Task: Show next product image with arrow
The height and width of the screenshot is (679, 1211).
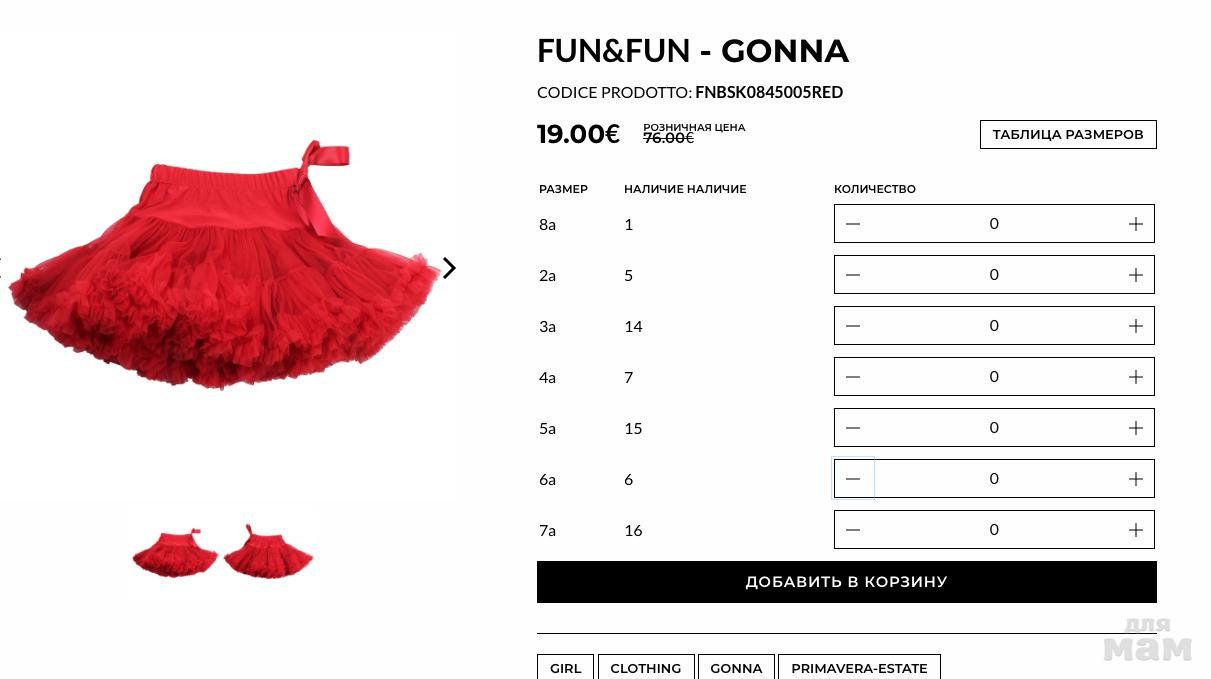Action: tap(449, 268)
